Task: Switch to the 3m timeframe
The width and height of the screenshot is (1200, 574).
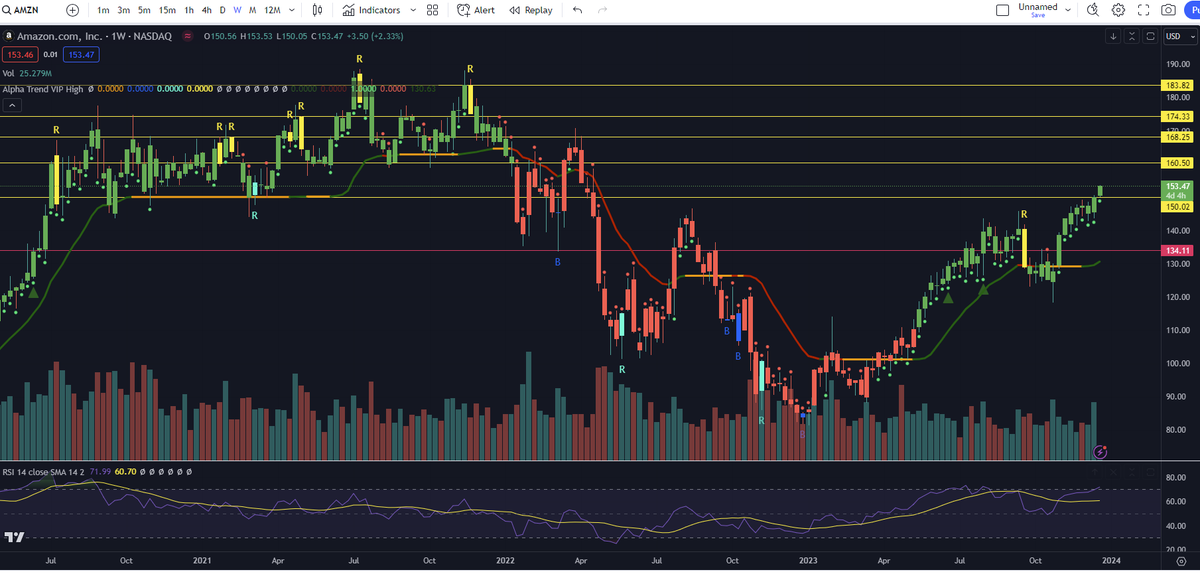Action: click(x=123, y=10)
